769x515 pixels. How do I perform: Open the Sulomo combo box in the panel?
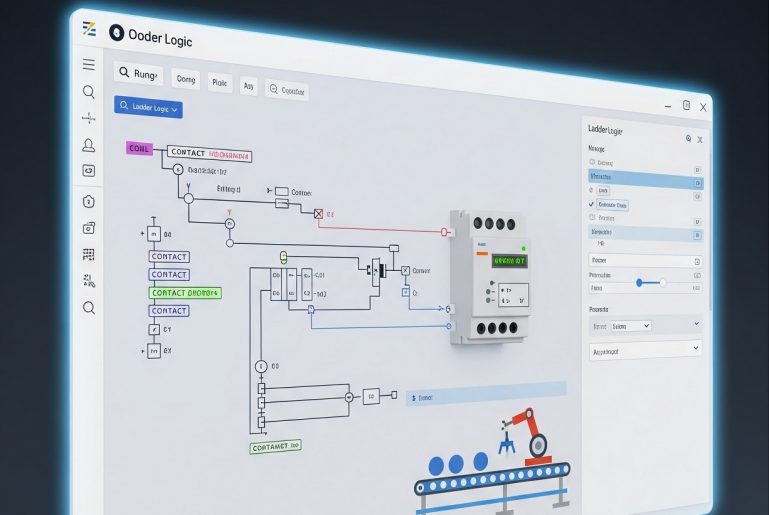pyautogui.click(x=631, y=326)
